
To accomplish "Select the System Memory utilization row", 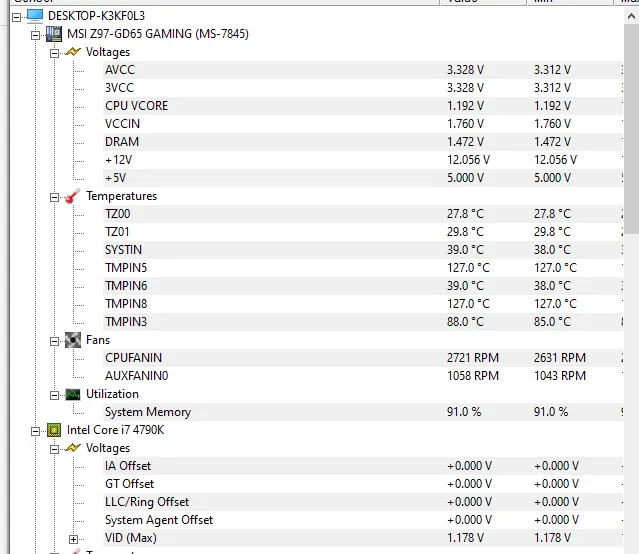I will tap(363, 412).
